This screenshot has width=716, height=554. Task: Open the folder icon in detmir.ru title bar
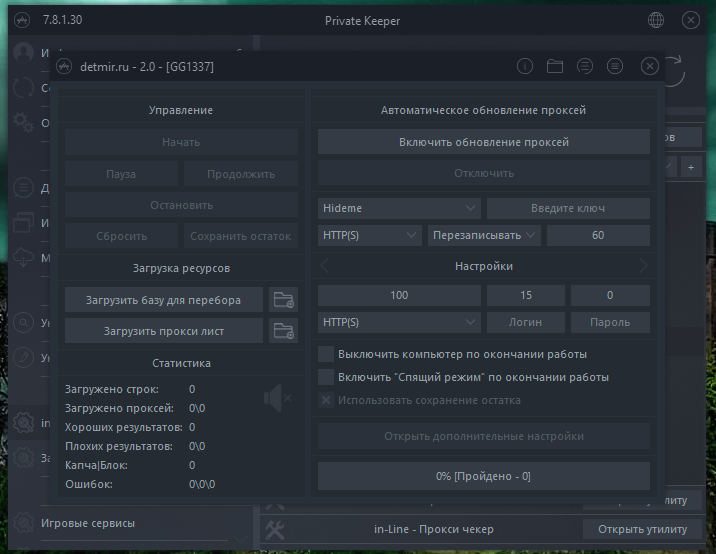555,67
